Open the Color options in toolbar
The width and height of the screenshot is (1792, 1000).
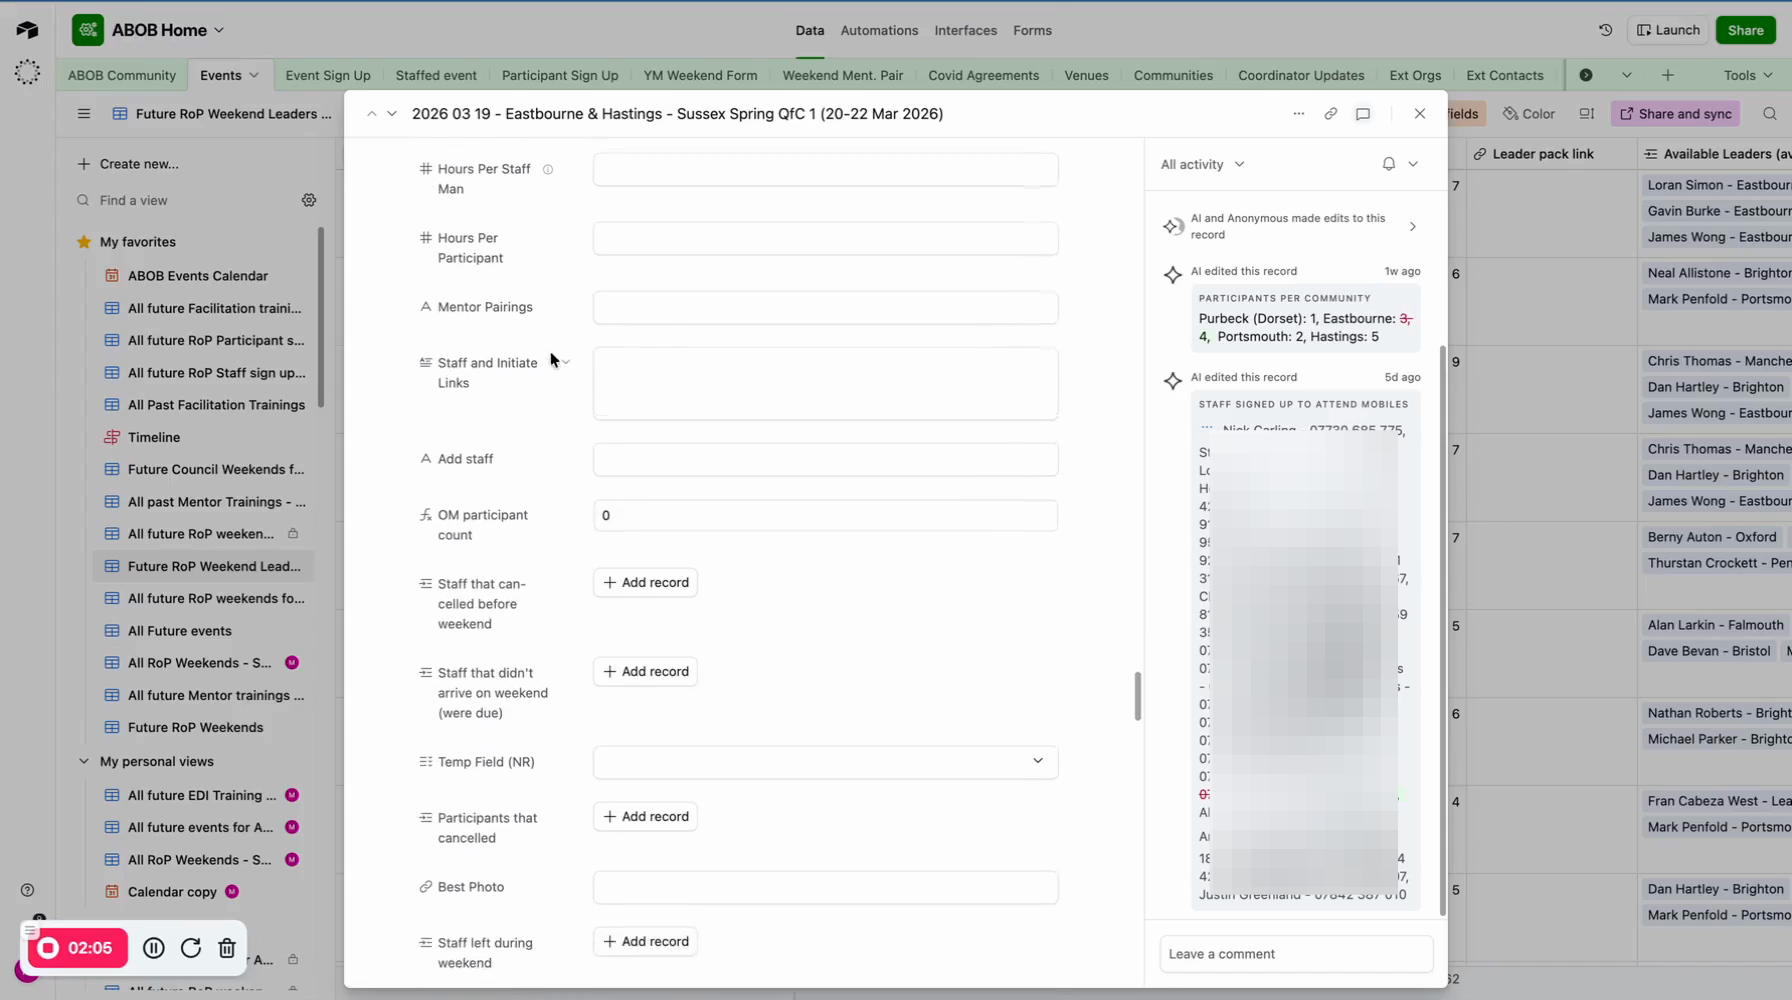(1529, 114)
